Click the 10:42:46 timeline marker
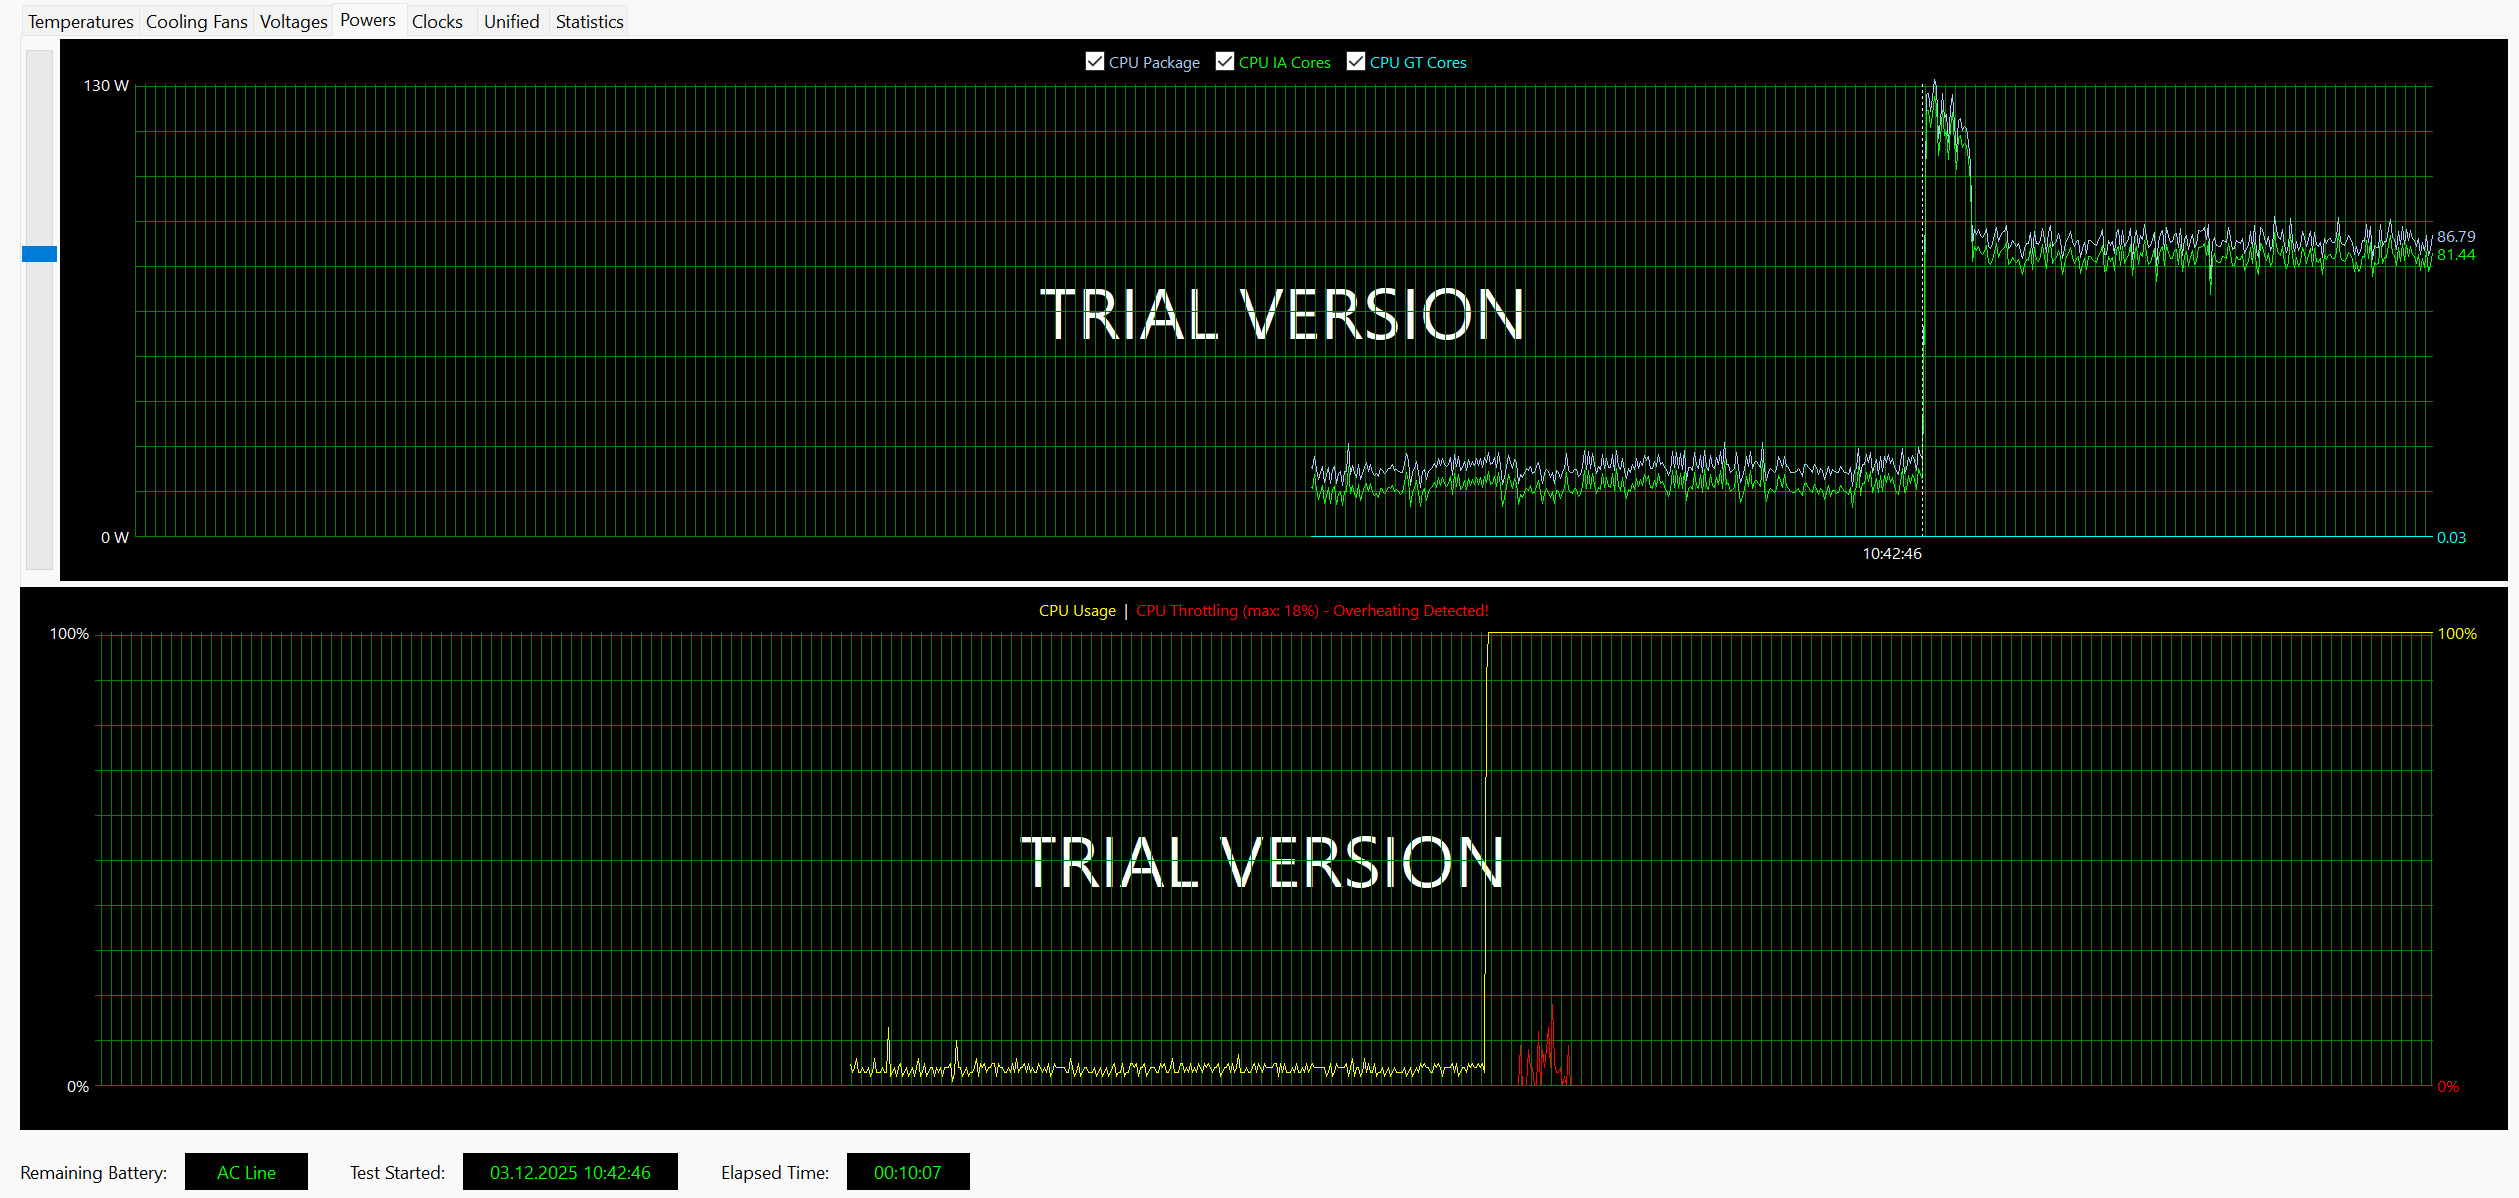This screenshot has width=2519, height=1198. (1891, 553)
